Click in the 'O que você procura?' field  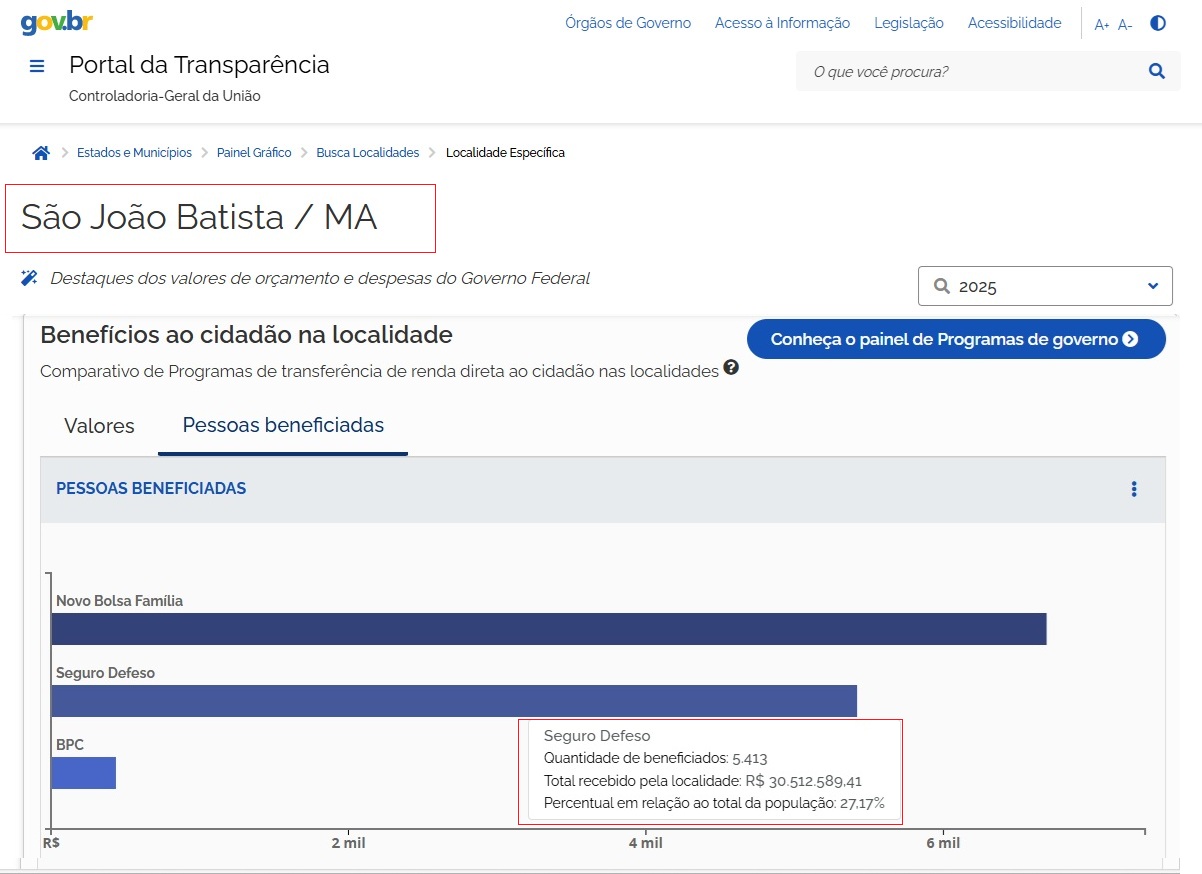click(x=970, y=72)
